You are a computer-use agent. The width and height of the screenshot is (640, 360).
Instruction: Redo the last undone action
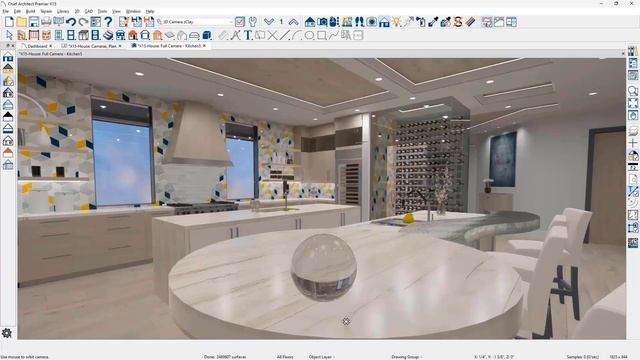(83, 22)
